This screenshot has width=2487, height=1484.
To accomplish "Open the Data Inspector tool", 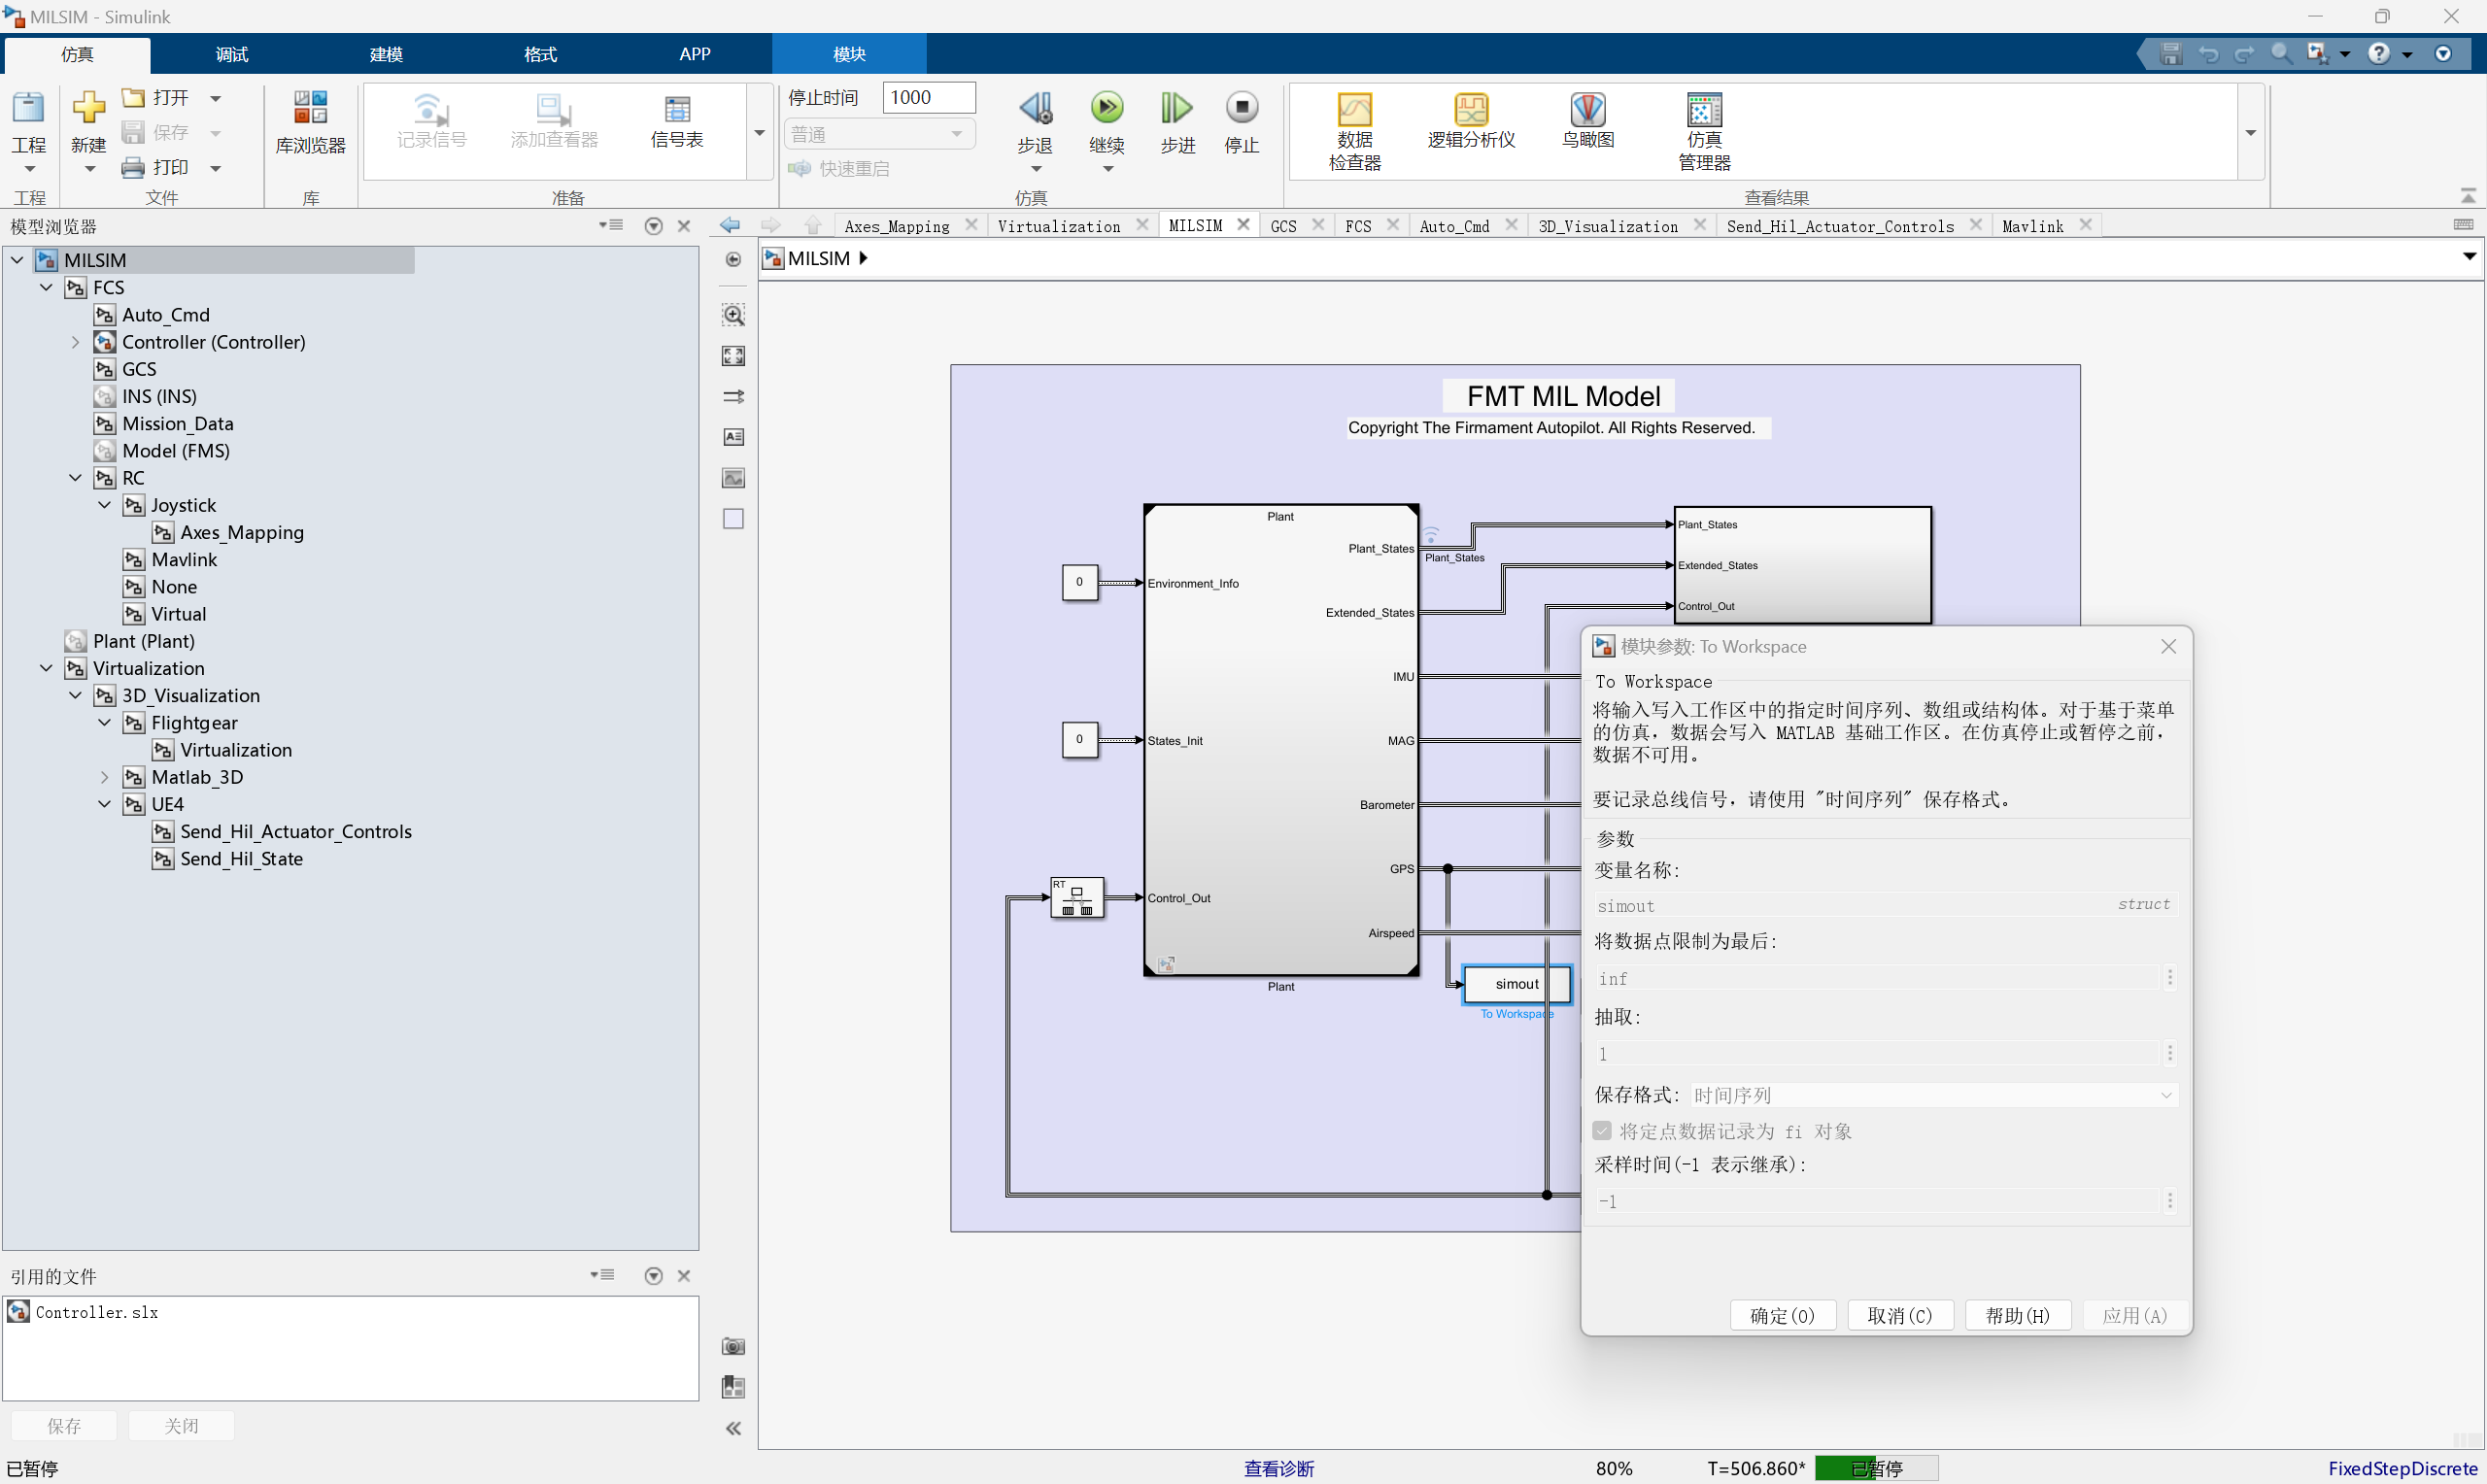I will pos(1354,108).
